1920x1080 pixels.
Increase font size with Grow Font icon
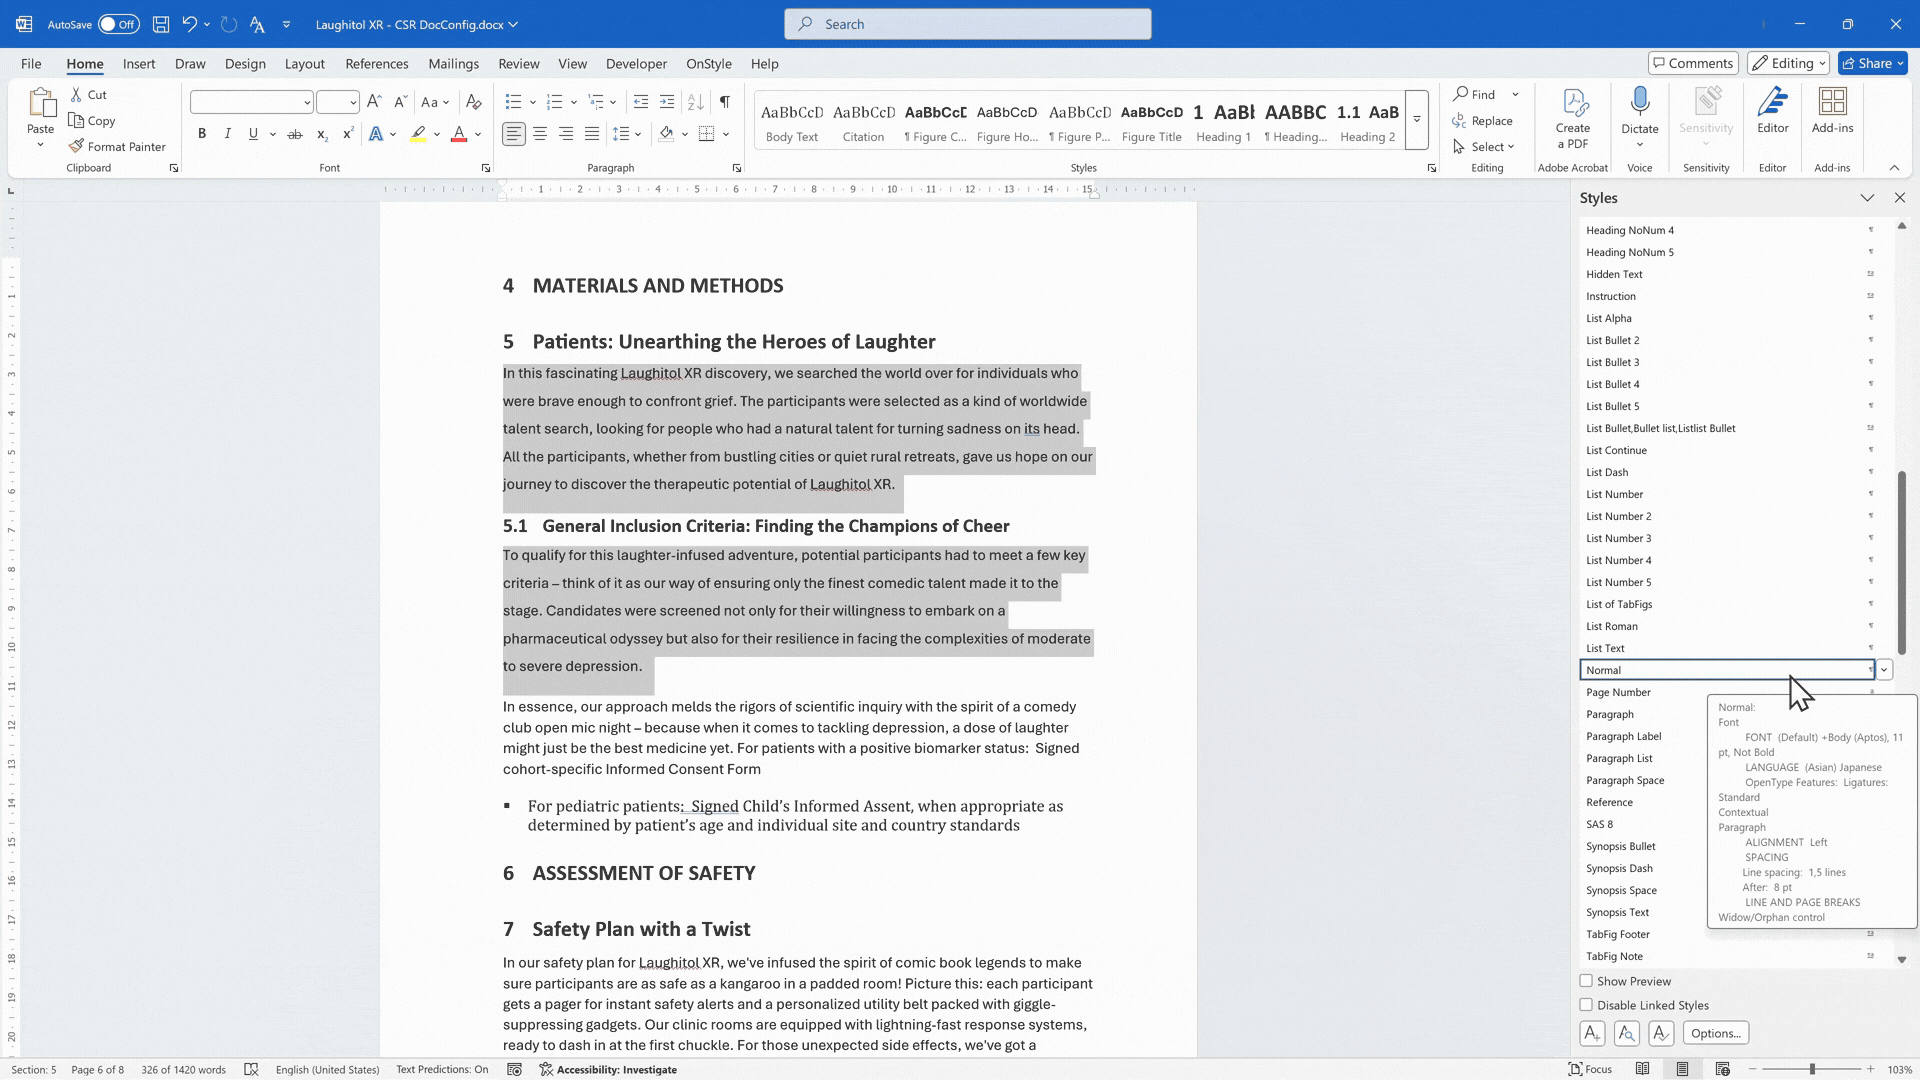[374, 102]
